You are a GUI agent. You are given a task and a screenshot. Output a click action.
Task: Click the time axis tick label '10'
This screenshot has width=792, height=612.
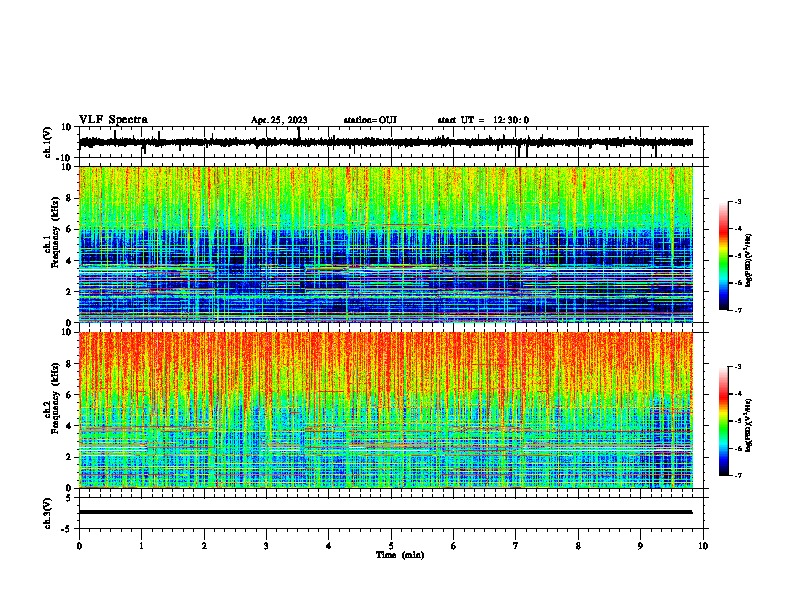(x=703, y=546)
